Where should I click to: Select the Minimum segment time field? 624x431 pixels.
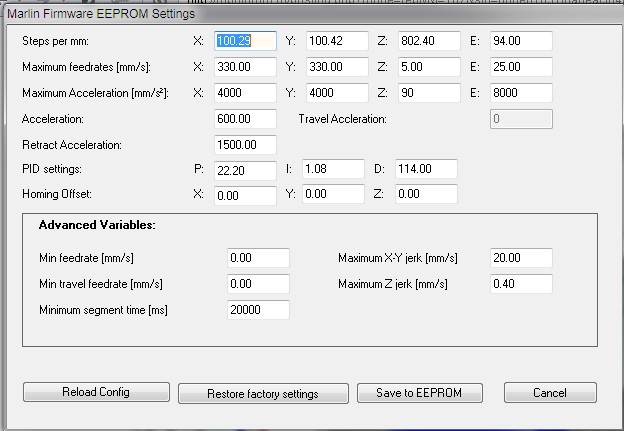coord(258,310)
